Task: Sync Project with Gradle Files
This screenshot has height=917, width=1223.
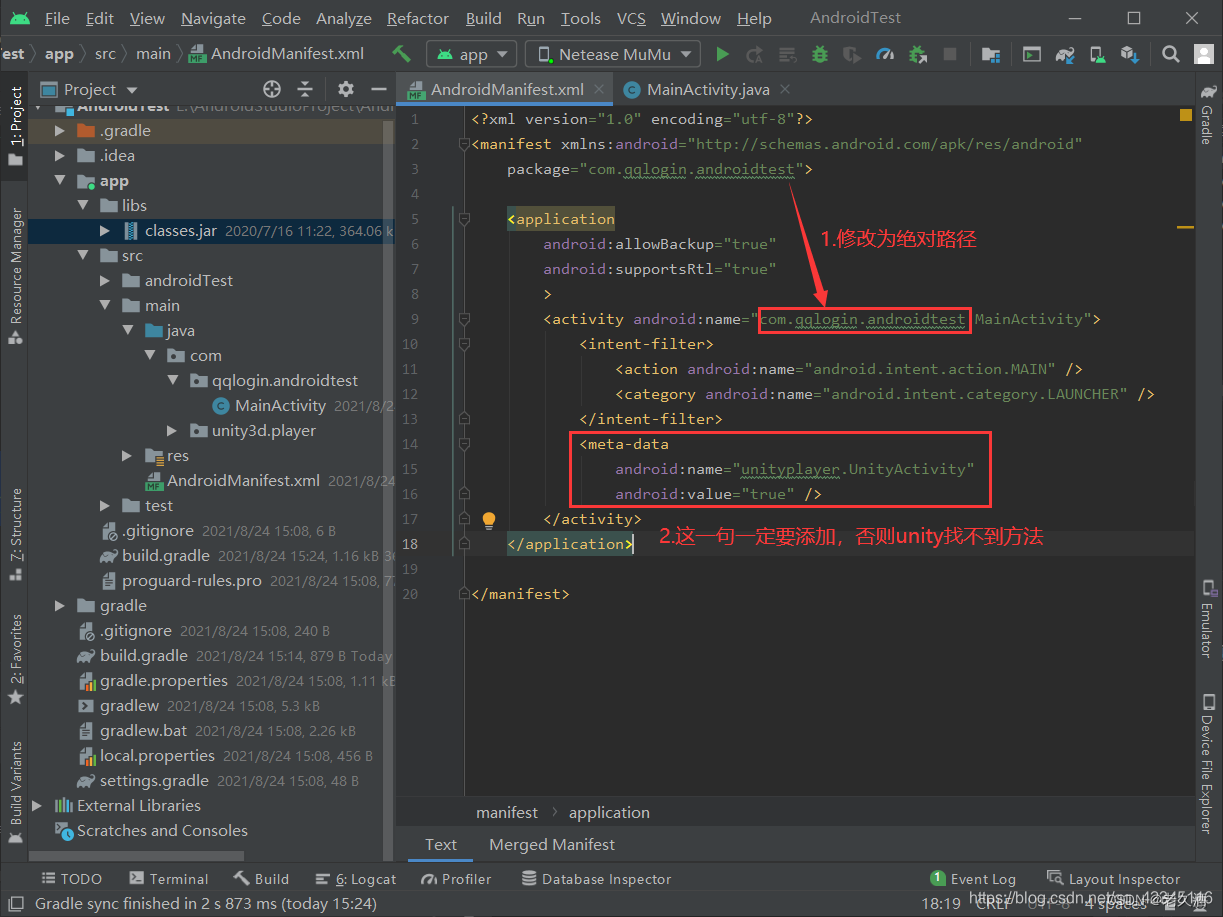Action: 1062,54
